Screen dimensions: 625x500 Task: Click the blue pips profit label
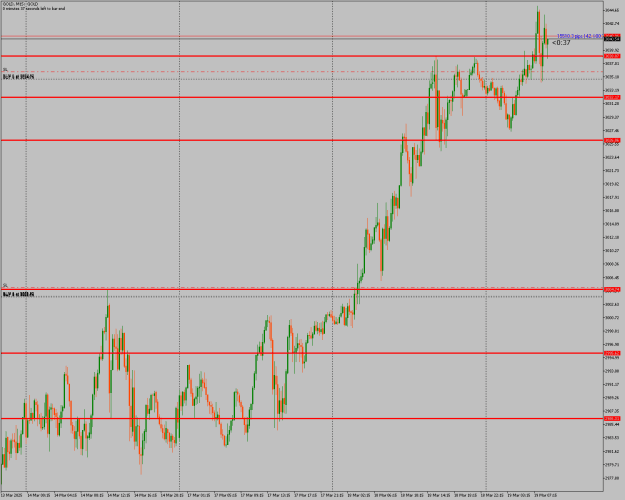580,36
